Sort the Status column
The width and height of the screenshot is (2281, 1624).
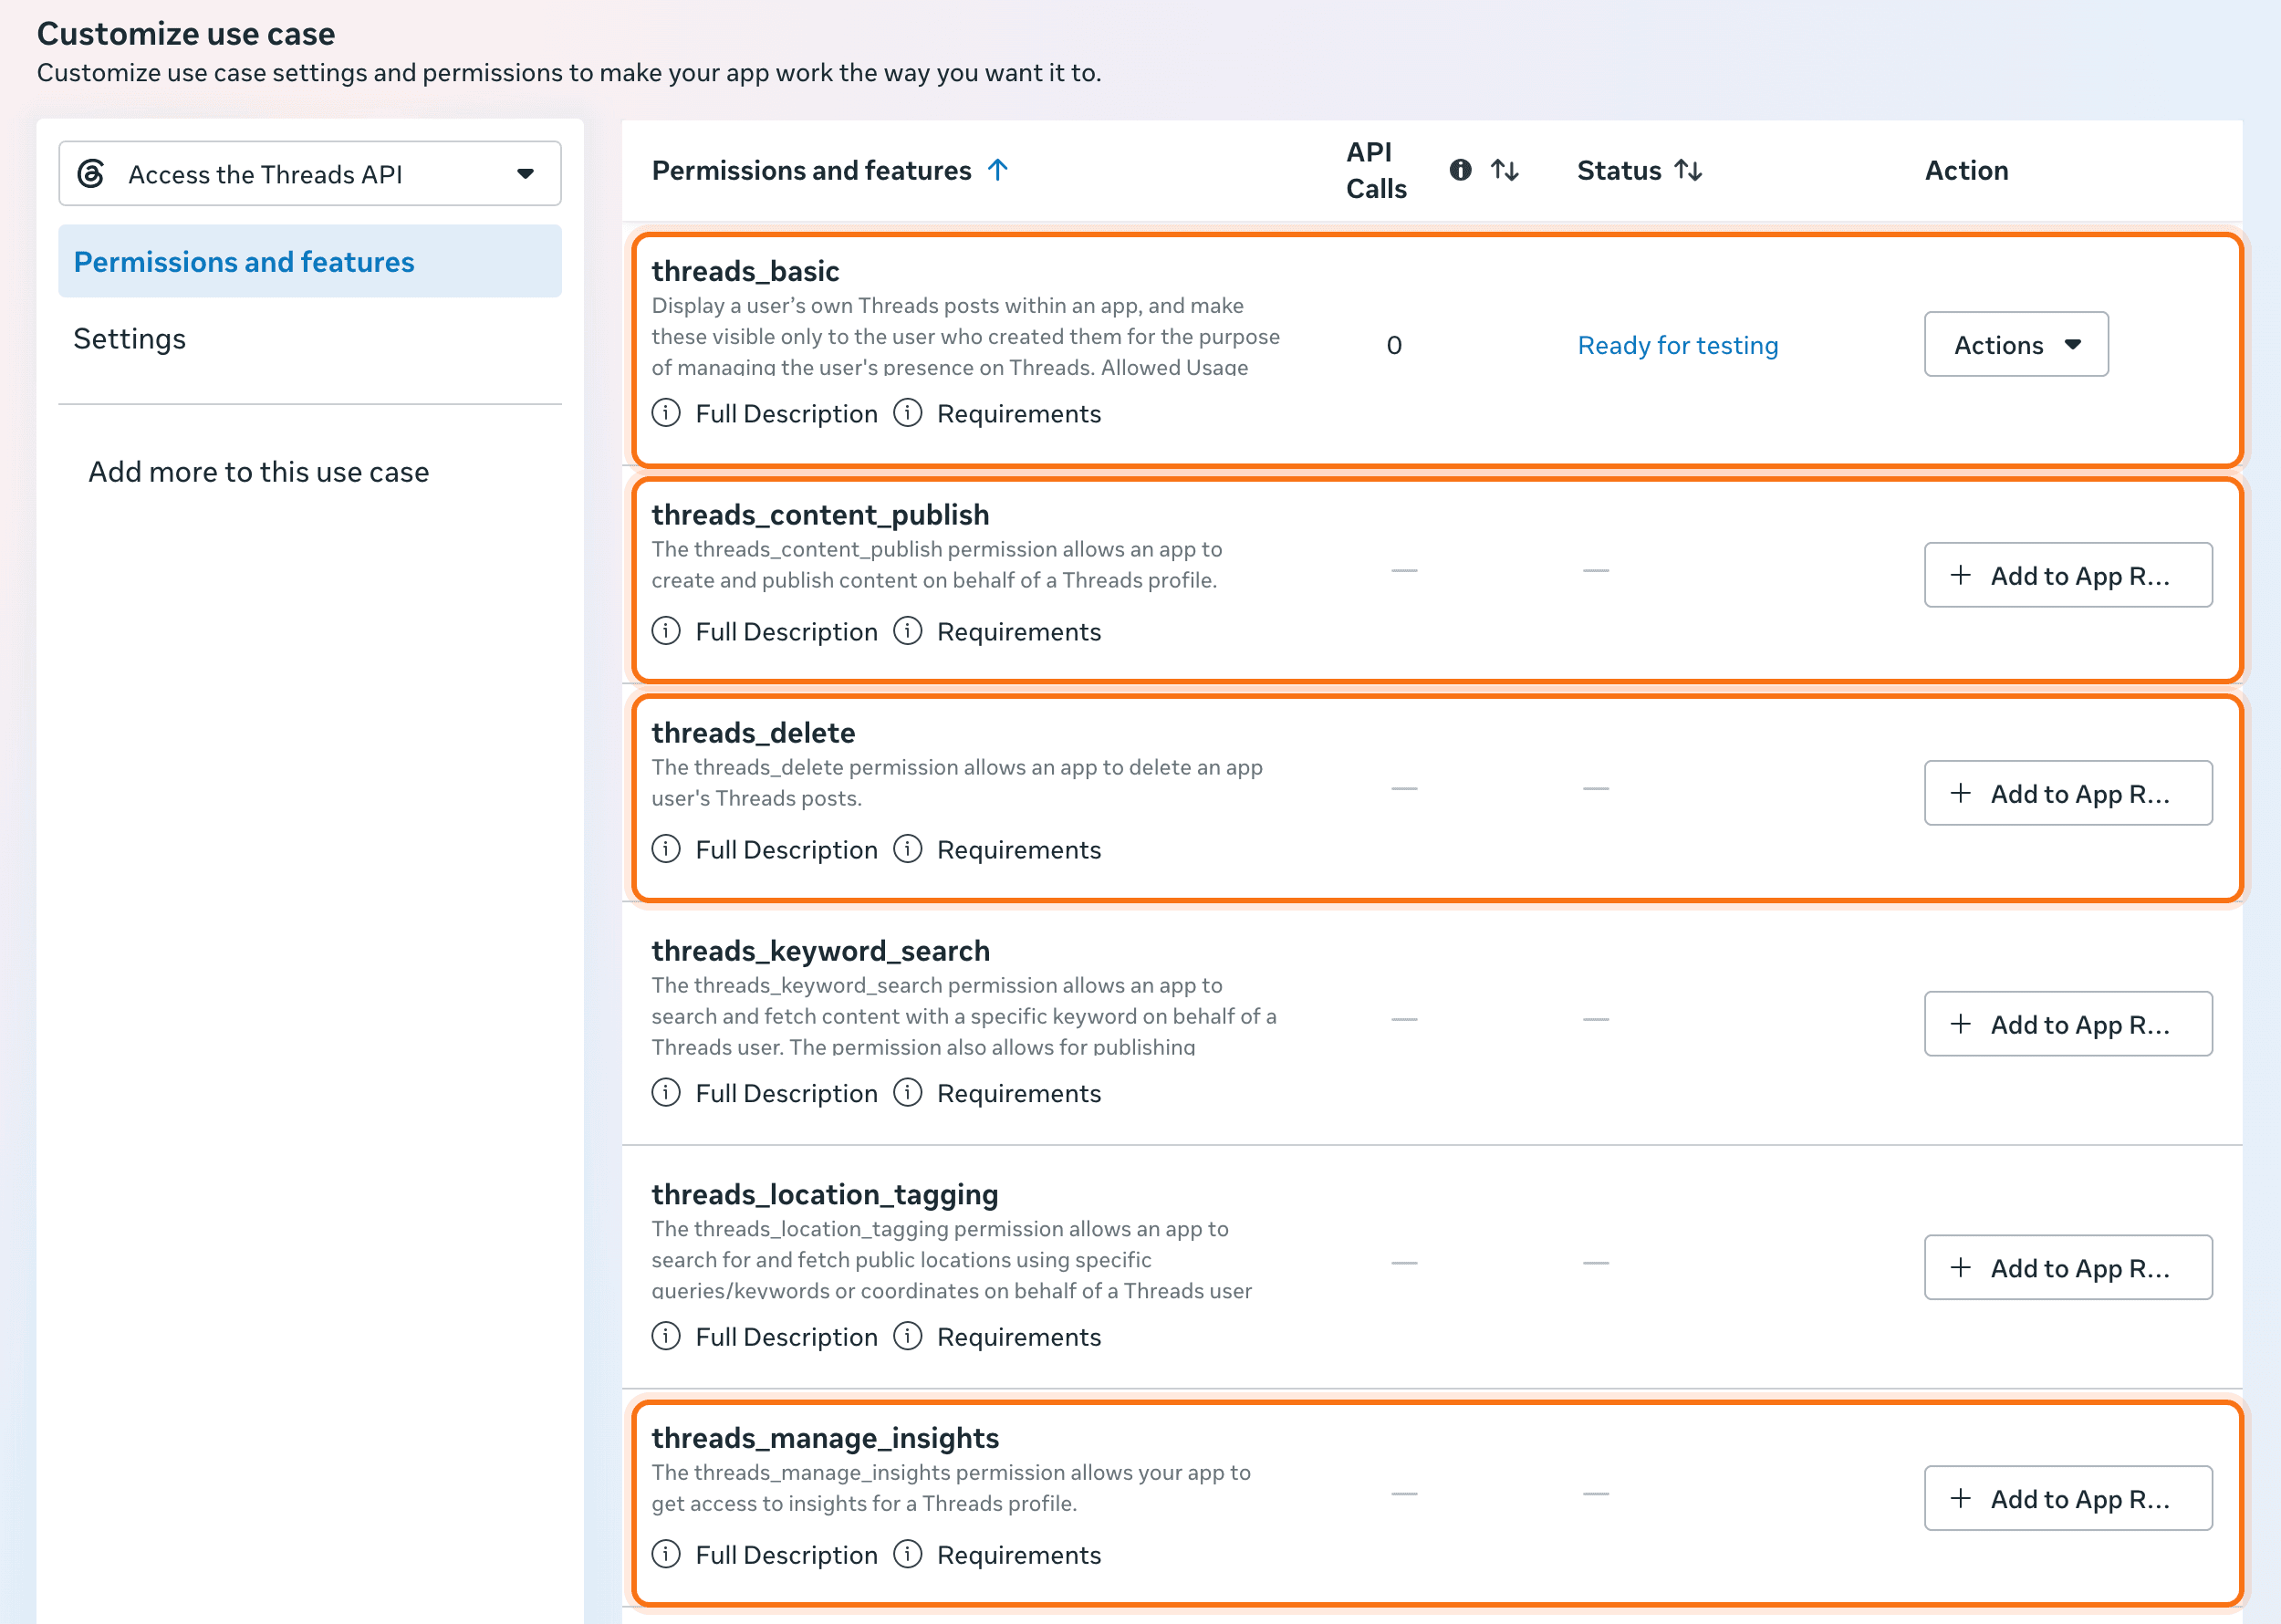[x=1688, y=170]
